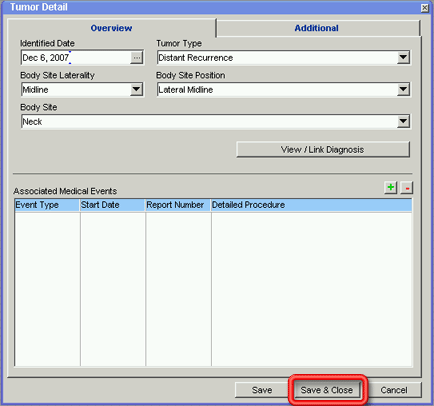Image resolution: width=434 pixels, height=406 pixels.
Task: Select the Overview tab
Action: pyautogui.click(x=112, y=28)
